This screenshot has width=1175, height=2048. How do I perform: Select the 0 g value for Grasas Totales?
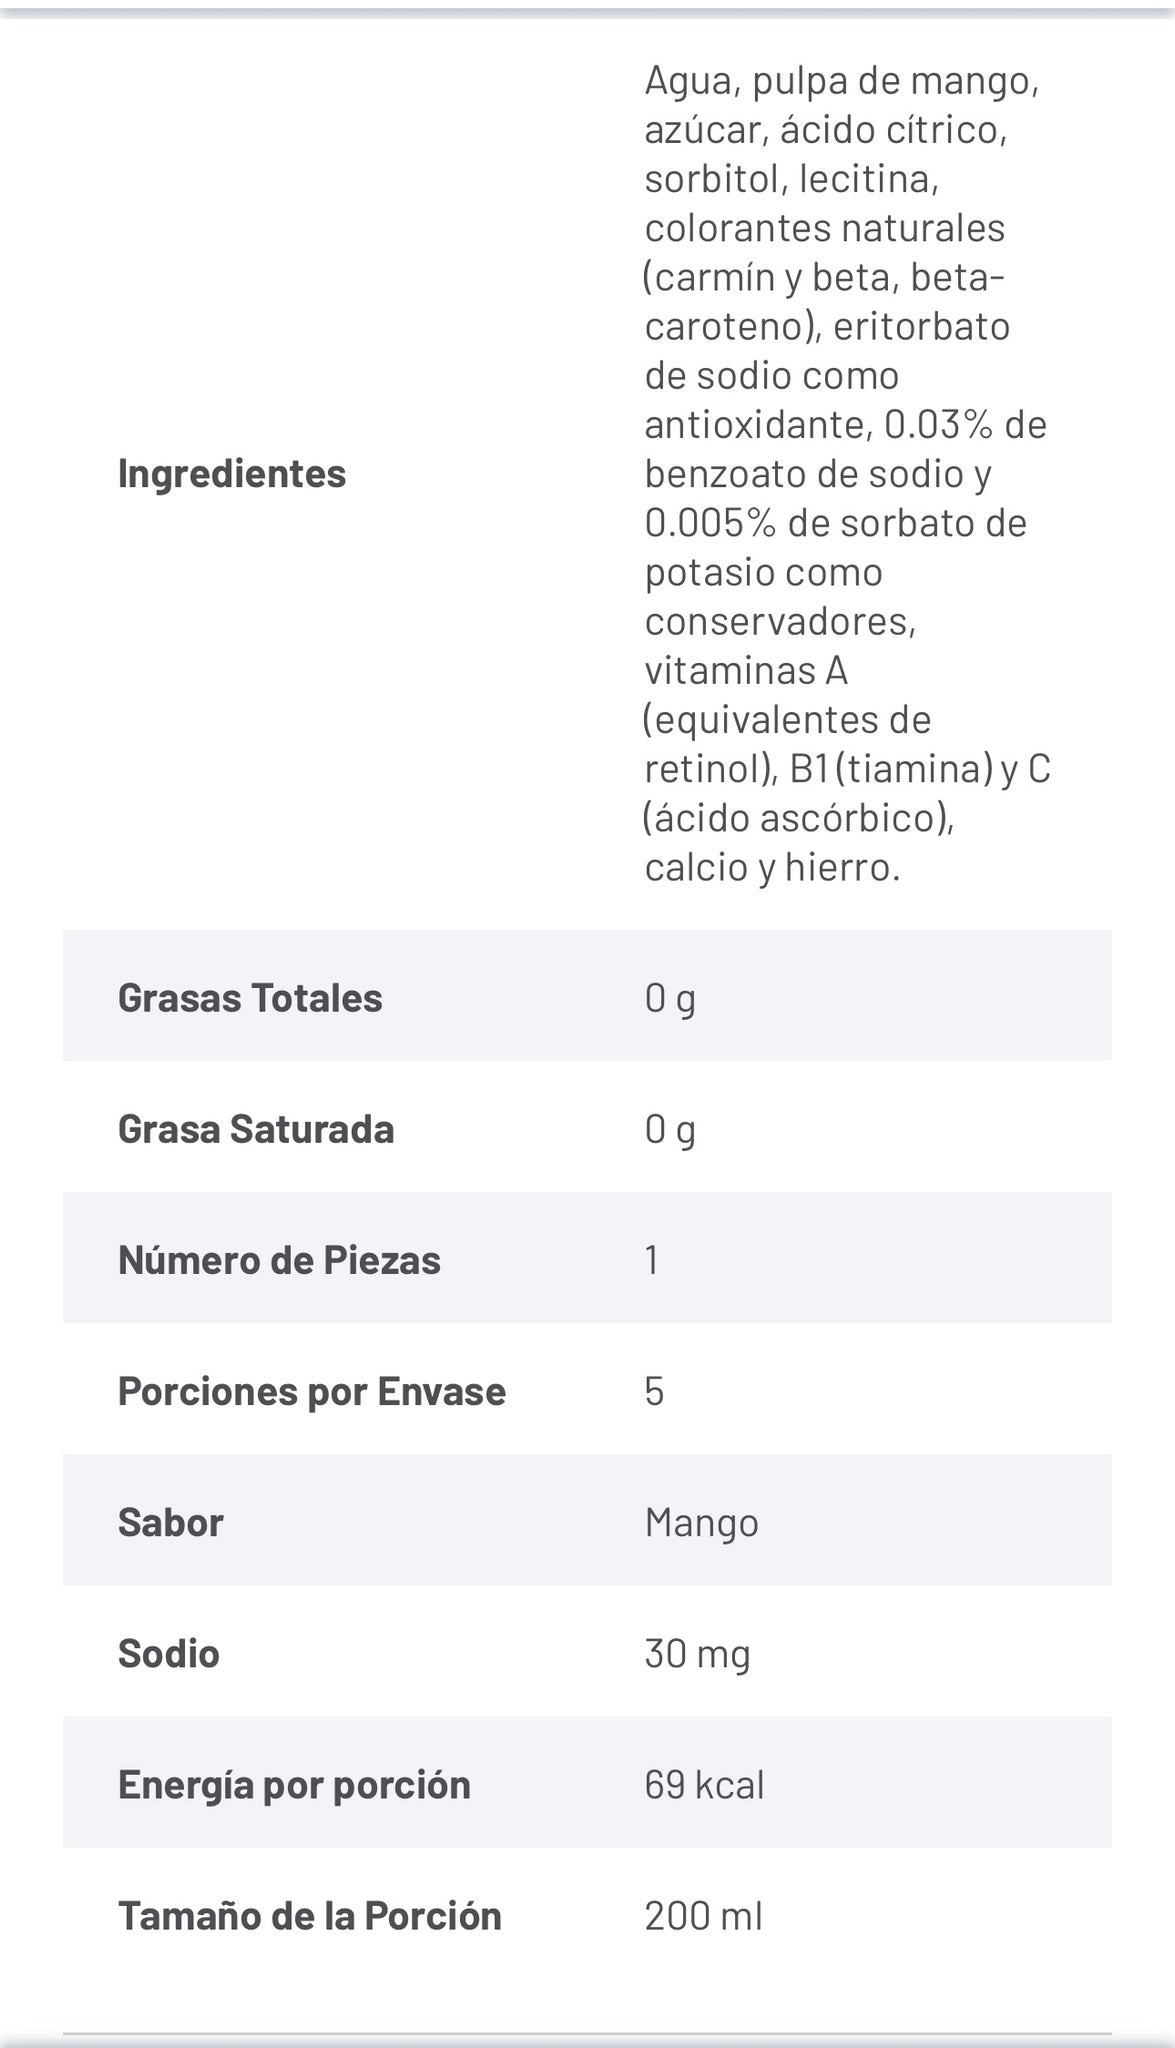point(670,997)
